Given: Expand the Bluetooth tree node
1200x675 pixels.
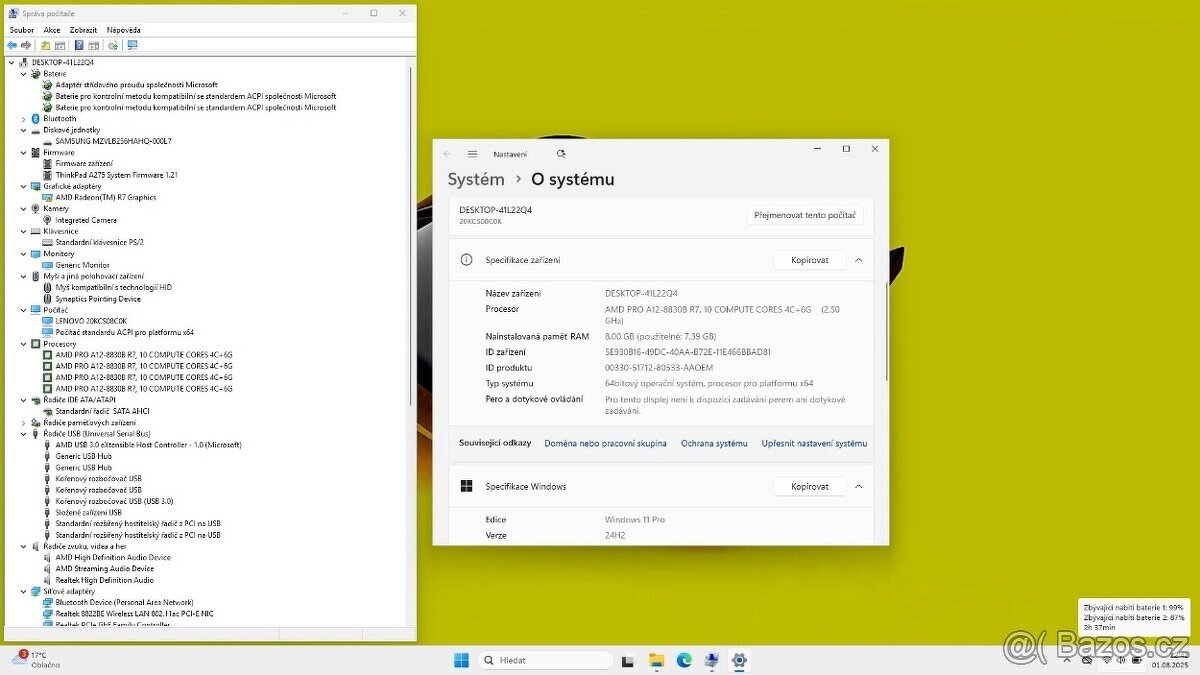Looking at the screenshot, I should 22,118.
